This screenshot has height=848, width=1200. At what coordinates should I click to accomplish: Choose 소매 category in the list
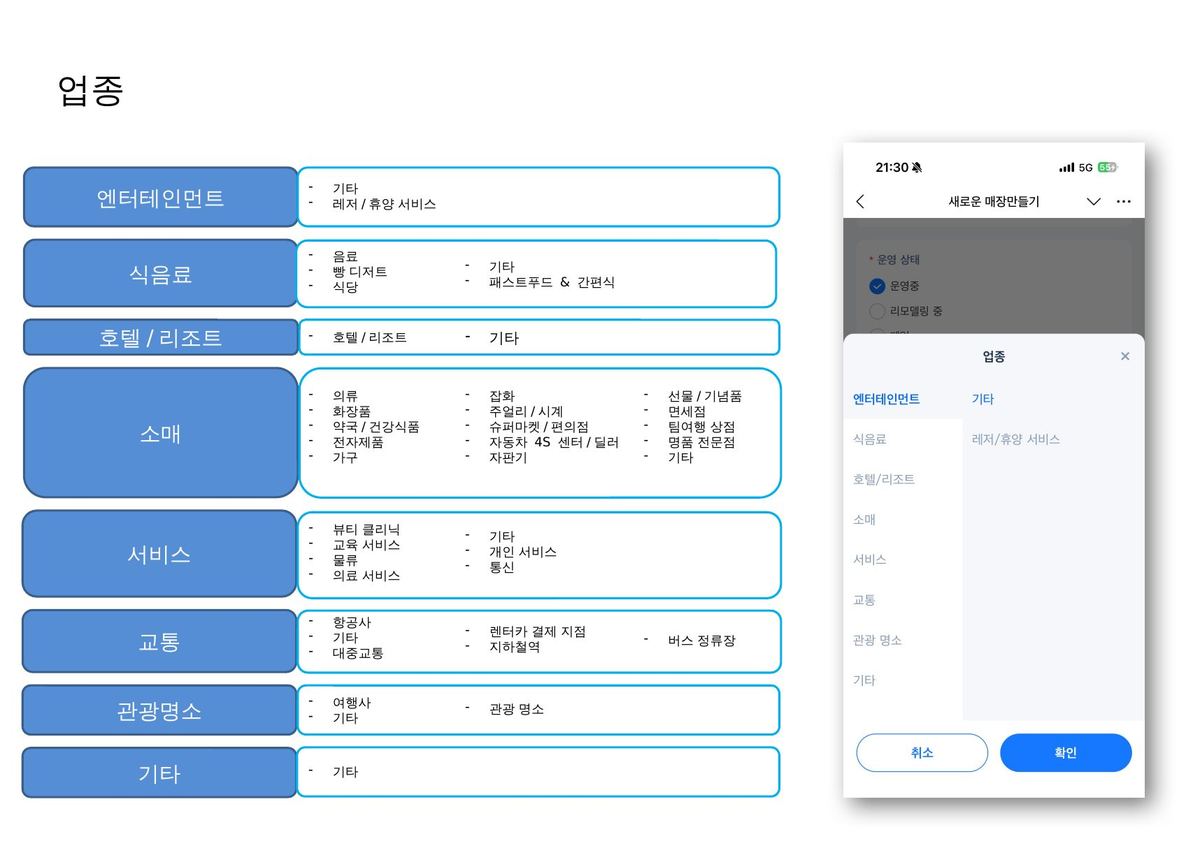click(864, 519)
